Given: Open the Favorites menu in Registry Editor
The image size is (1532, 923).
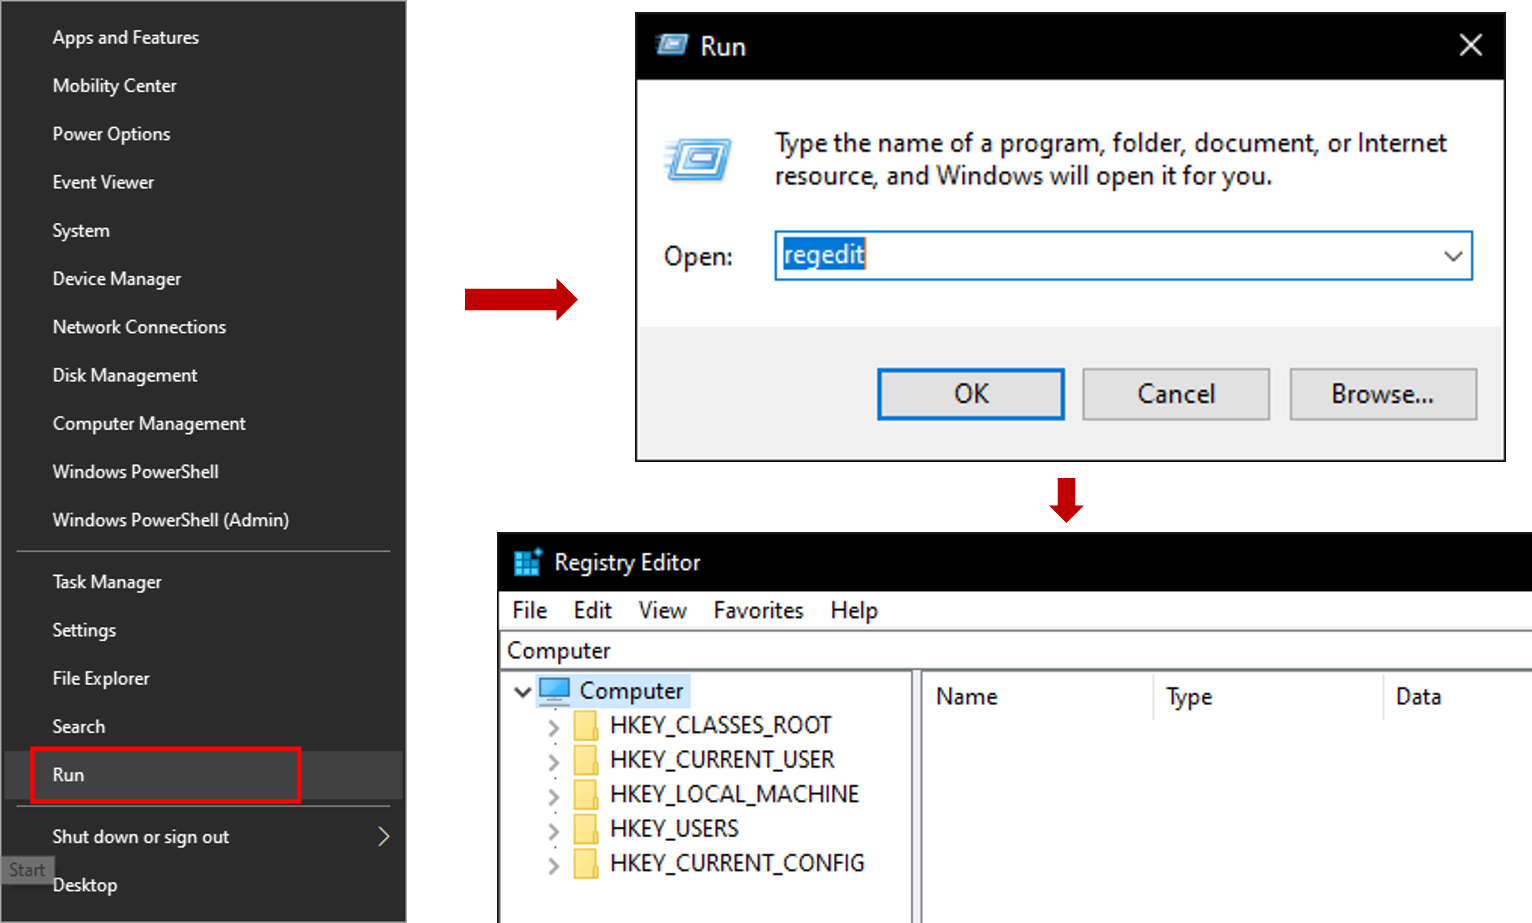Looking at the screenshot, I should click(758, 610).
